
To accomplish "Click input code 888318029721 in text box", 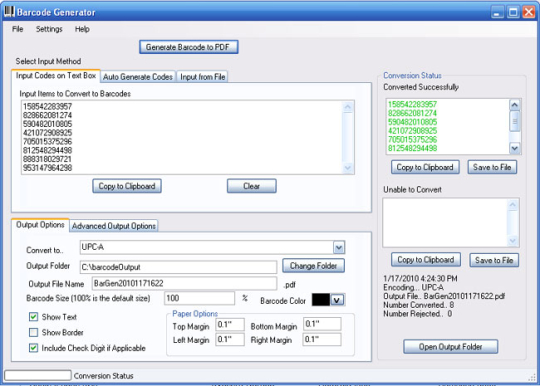I will (47, 159).
